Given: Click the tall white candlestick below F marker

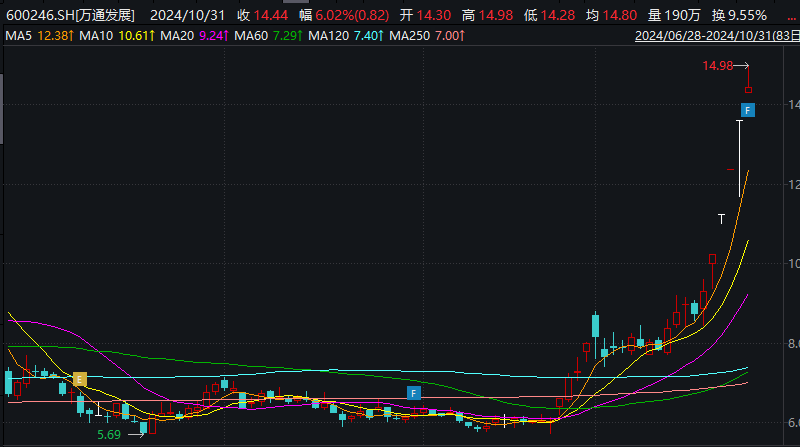Looking at the screenshot, I should coord(739,158).
